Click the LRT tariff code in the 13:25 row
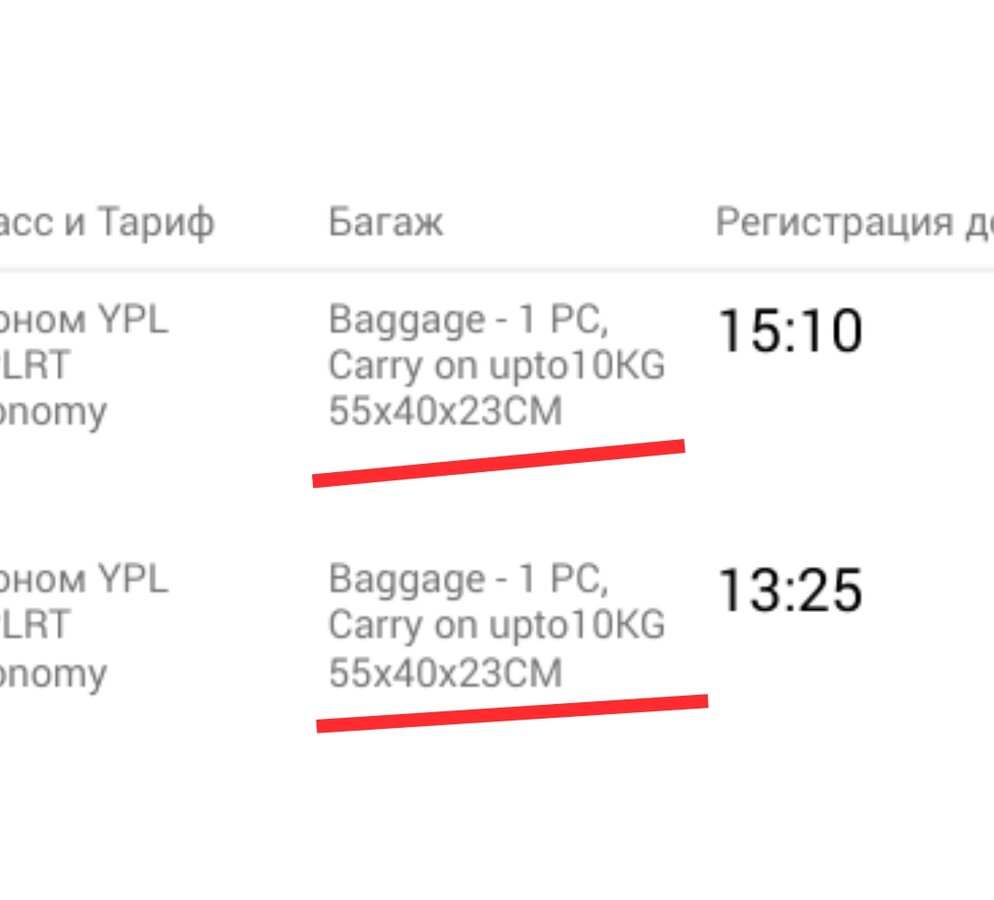This screenshot has height=900, width=994. click(x=35, y=625)
